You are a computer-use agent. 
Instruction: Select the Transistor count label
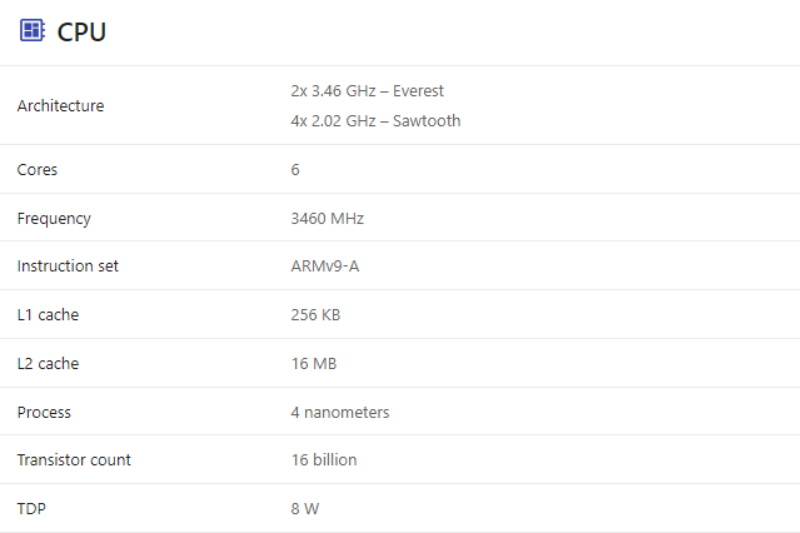point(74,460)
